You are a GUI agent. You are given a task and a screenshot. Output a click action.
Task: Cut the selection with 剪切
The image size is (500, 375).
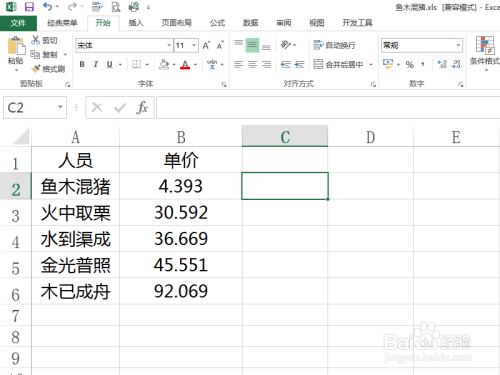[44, 40]
